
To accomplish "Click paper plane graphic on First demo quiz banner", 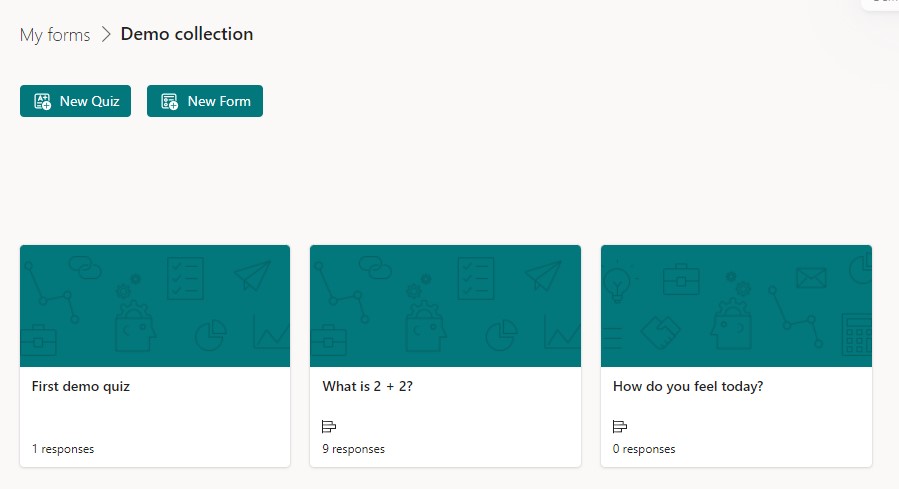I will (x=253, y=274).
